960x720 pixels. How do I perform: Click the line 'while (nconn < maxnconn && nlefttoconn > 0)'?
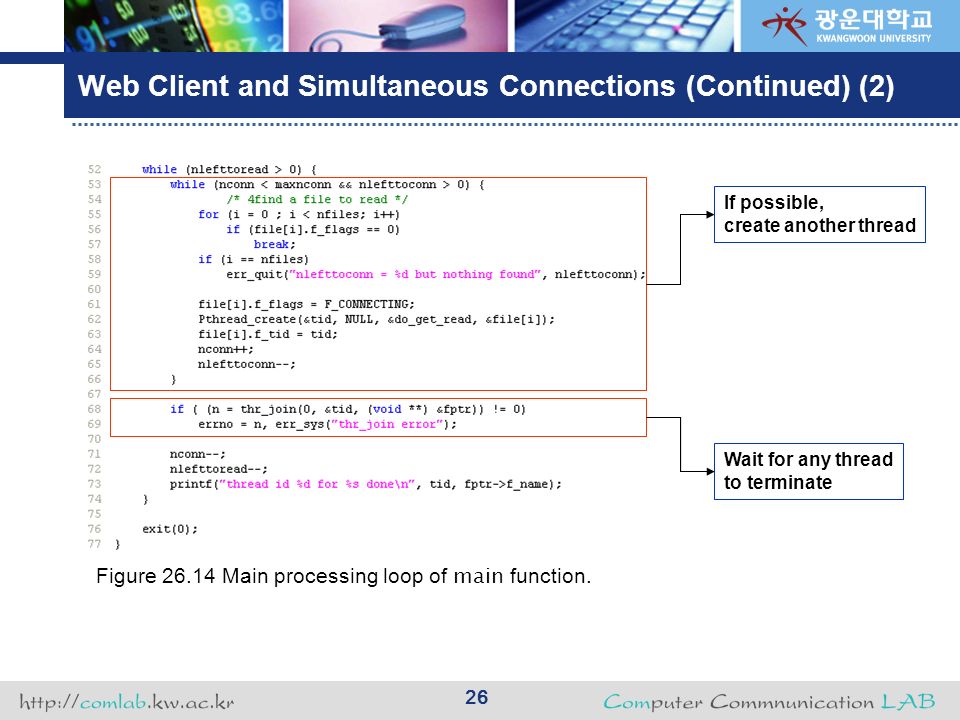[x=327, y=184]
